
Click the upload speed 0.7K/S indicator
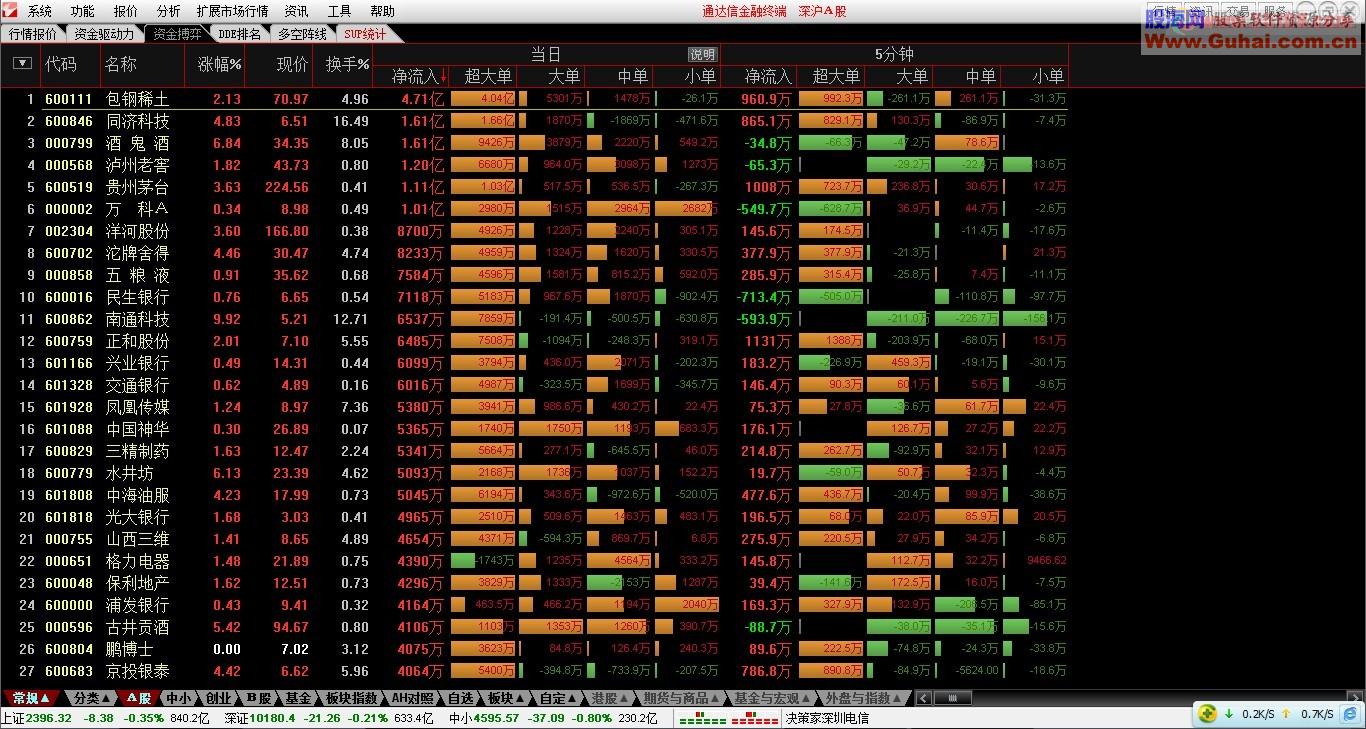click(1308, 714)
